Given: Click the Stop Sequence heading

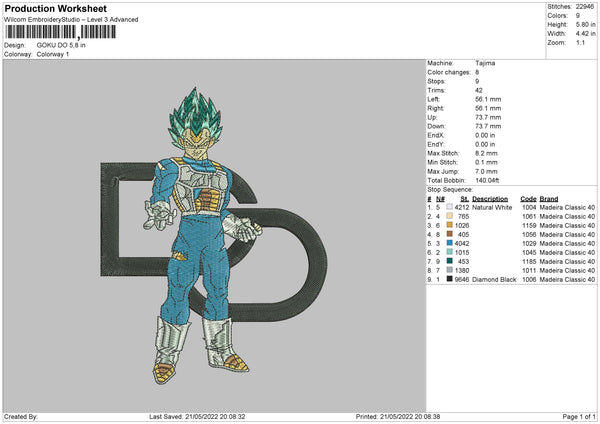Looking at the screenshot, I should coord(450,188).
